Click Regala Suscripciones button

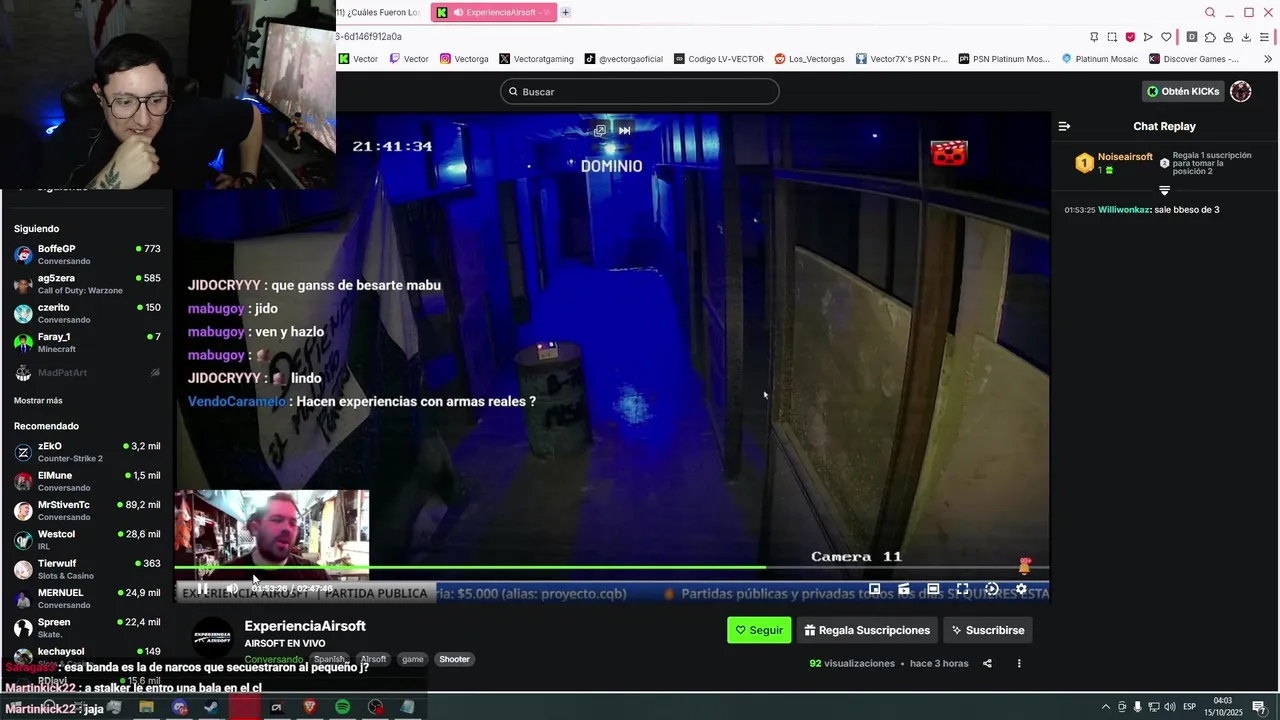[x=867, y=630]
